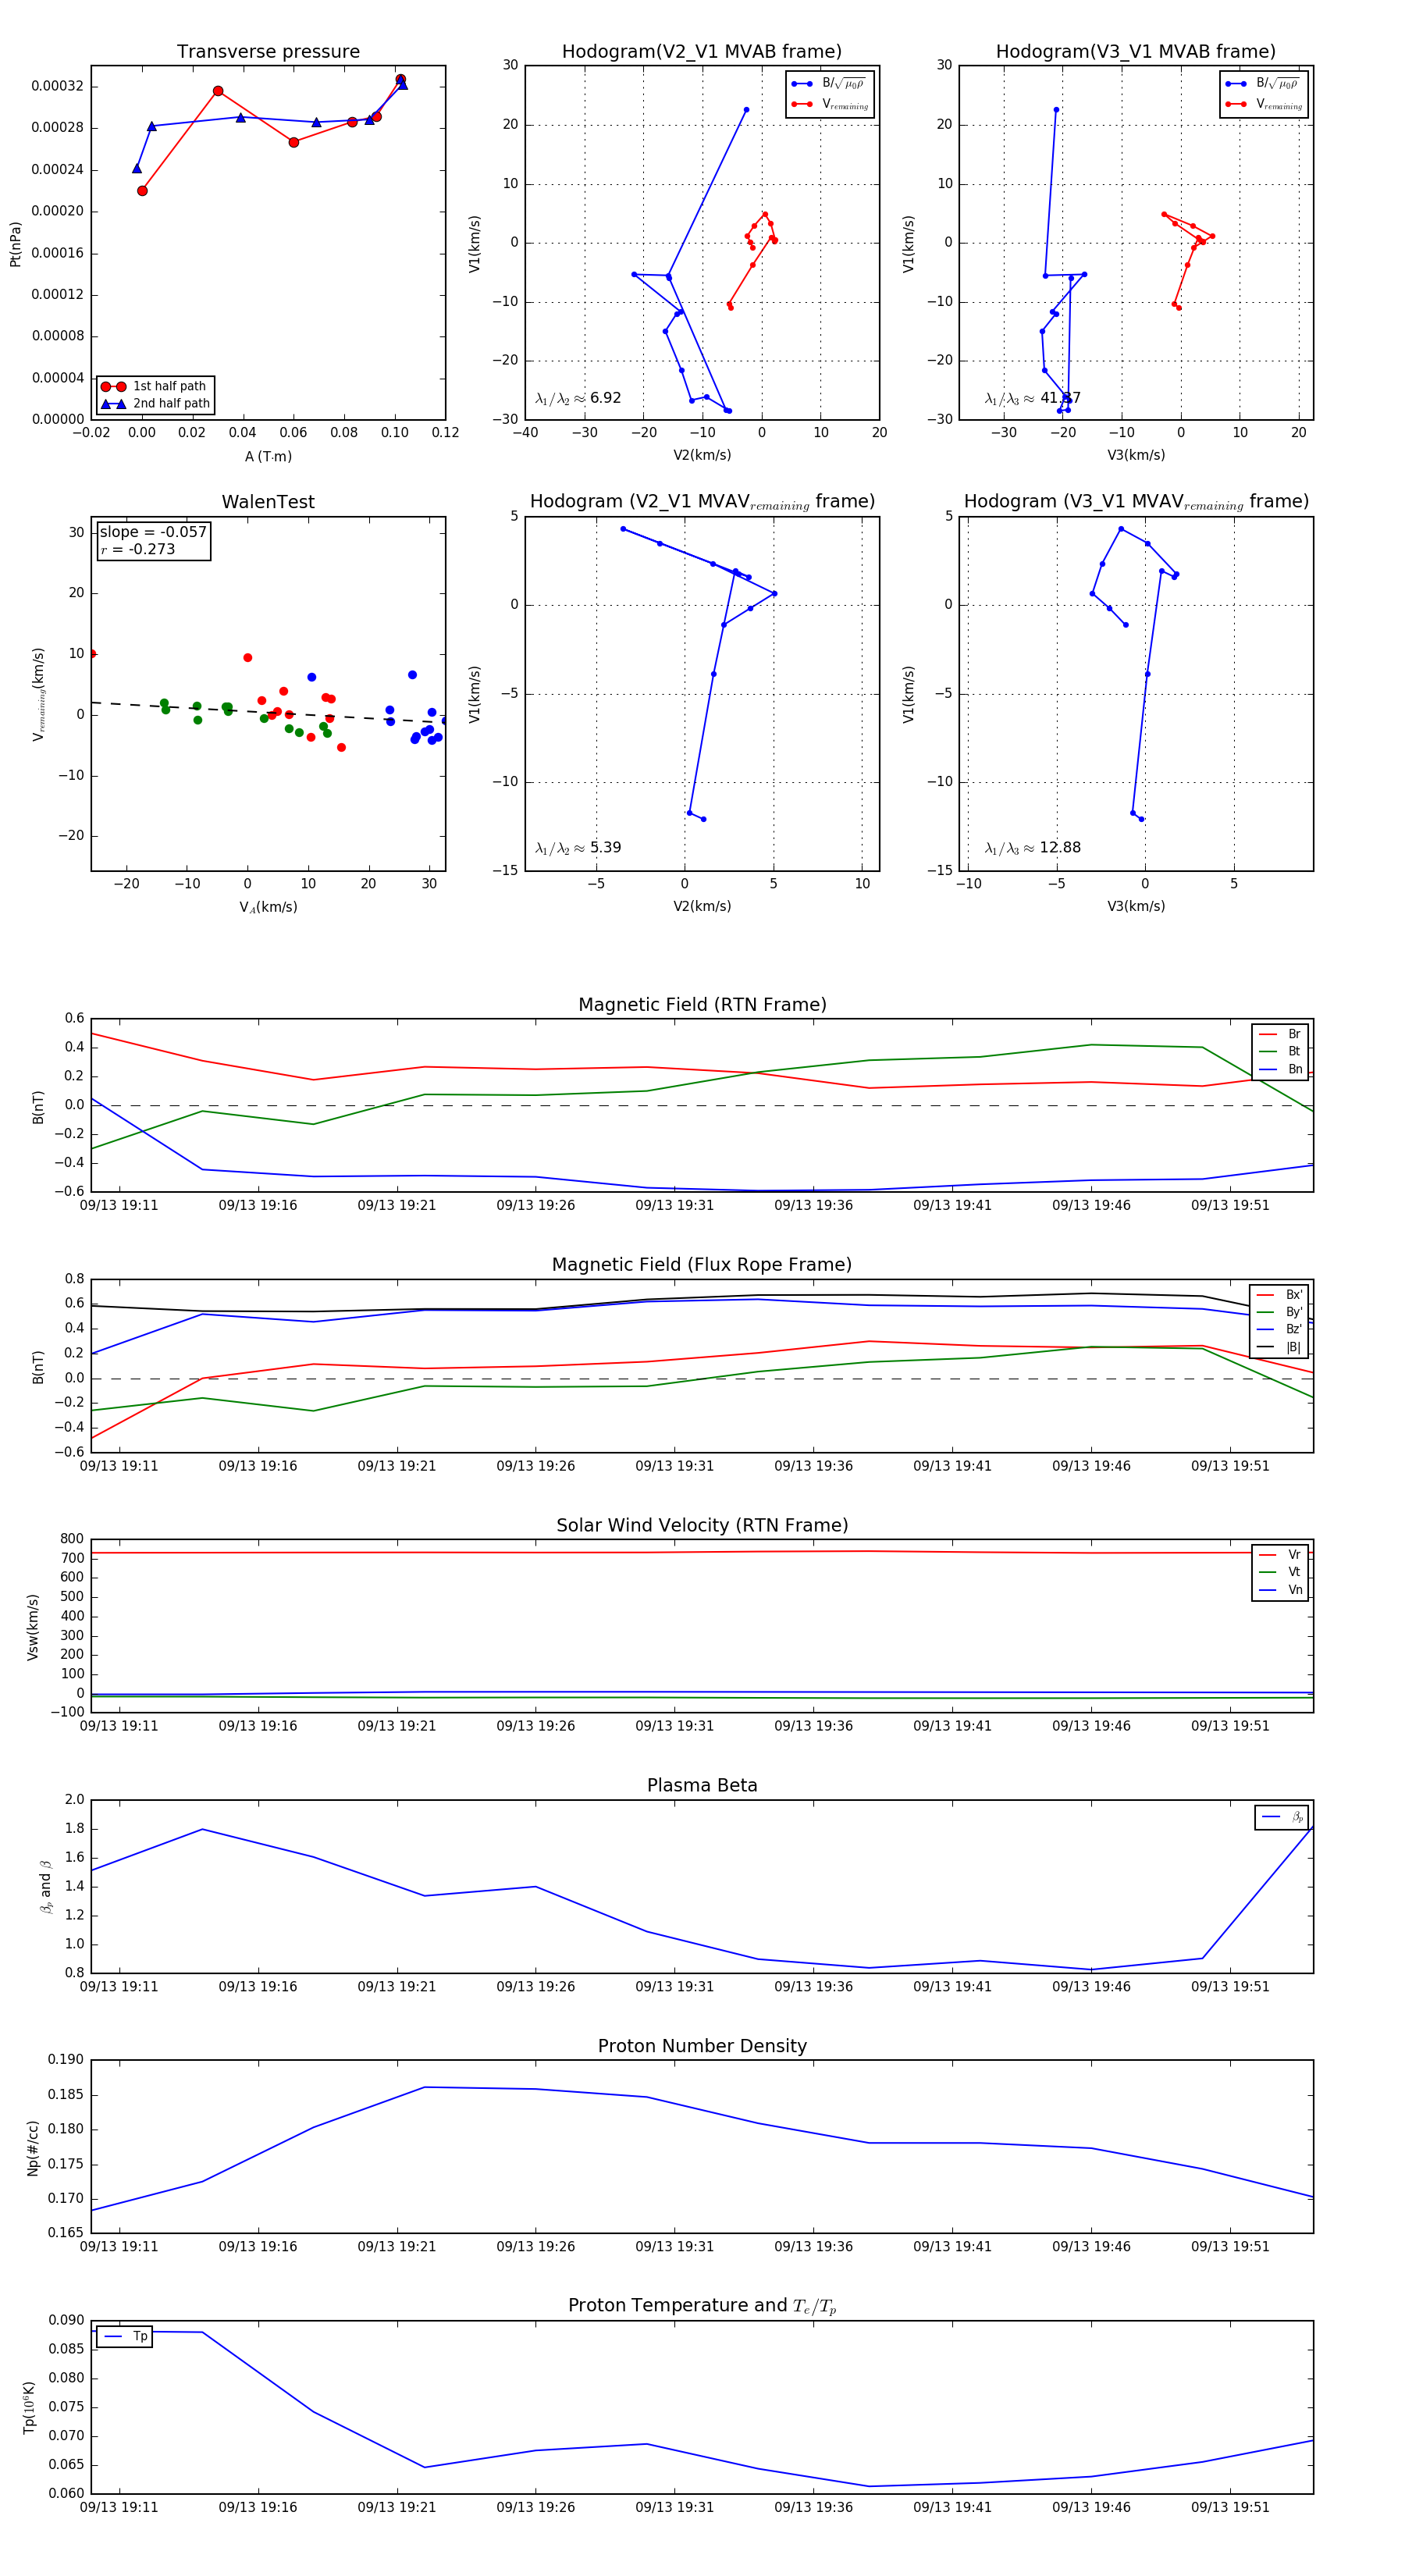Click the 'Bt' legend entry
This screenshot has width=1405, height=2576.
[1280, 1051]
